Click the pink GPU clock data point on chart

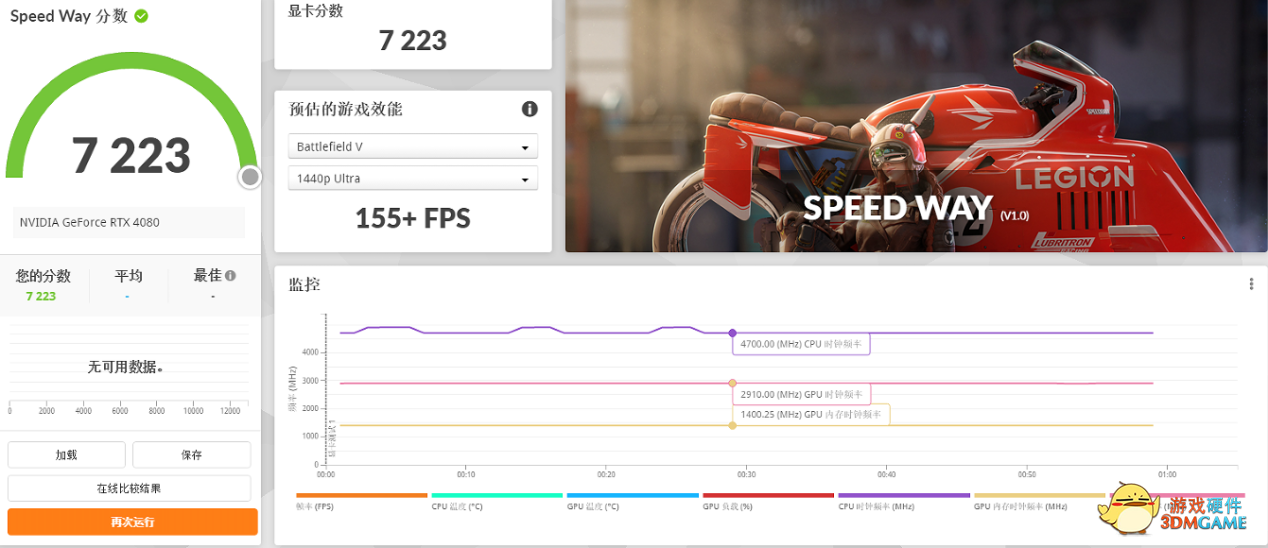(x=732, y=383)
